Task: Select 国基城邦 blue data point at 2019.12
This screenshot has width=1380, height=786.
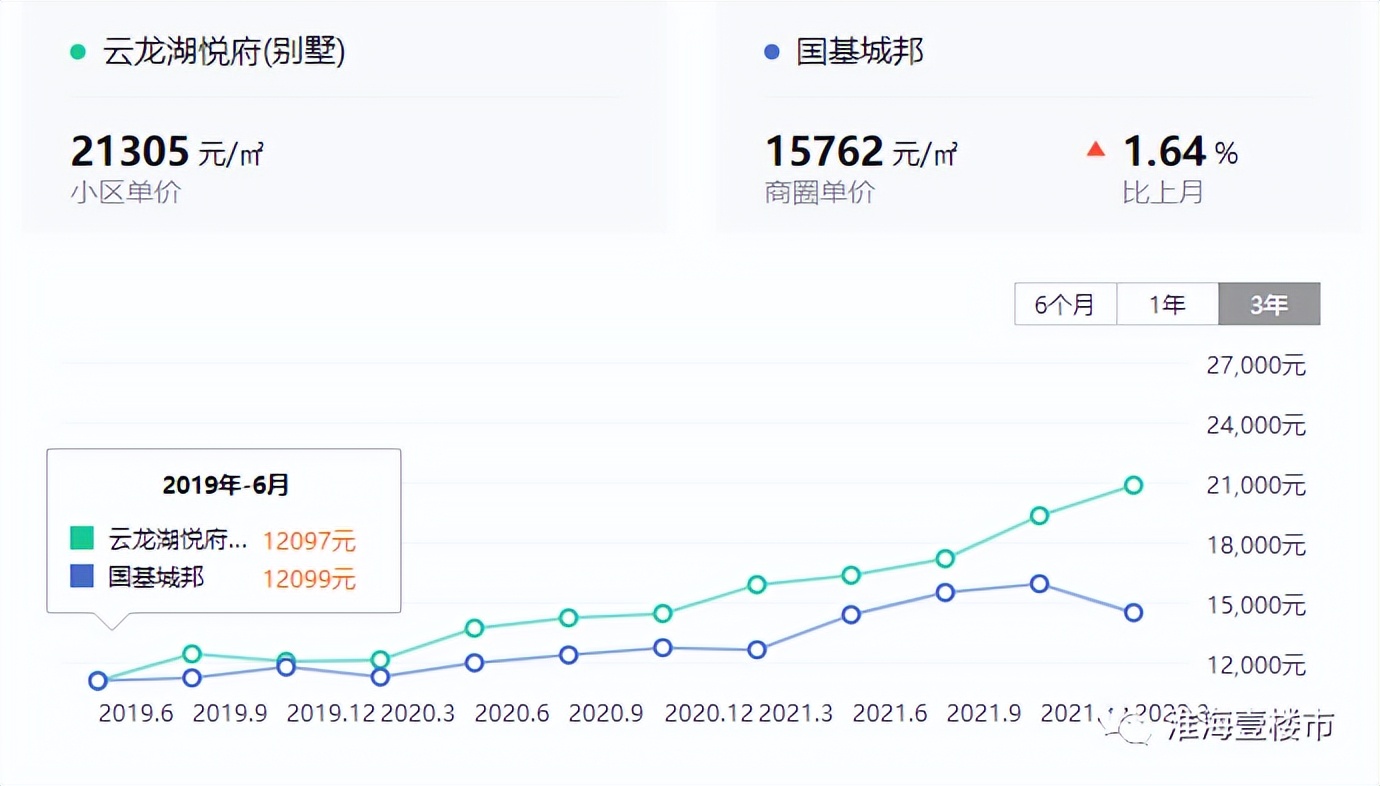Action: click(x=286, y=667)
